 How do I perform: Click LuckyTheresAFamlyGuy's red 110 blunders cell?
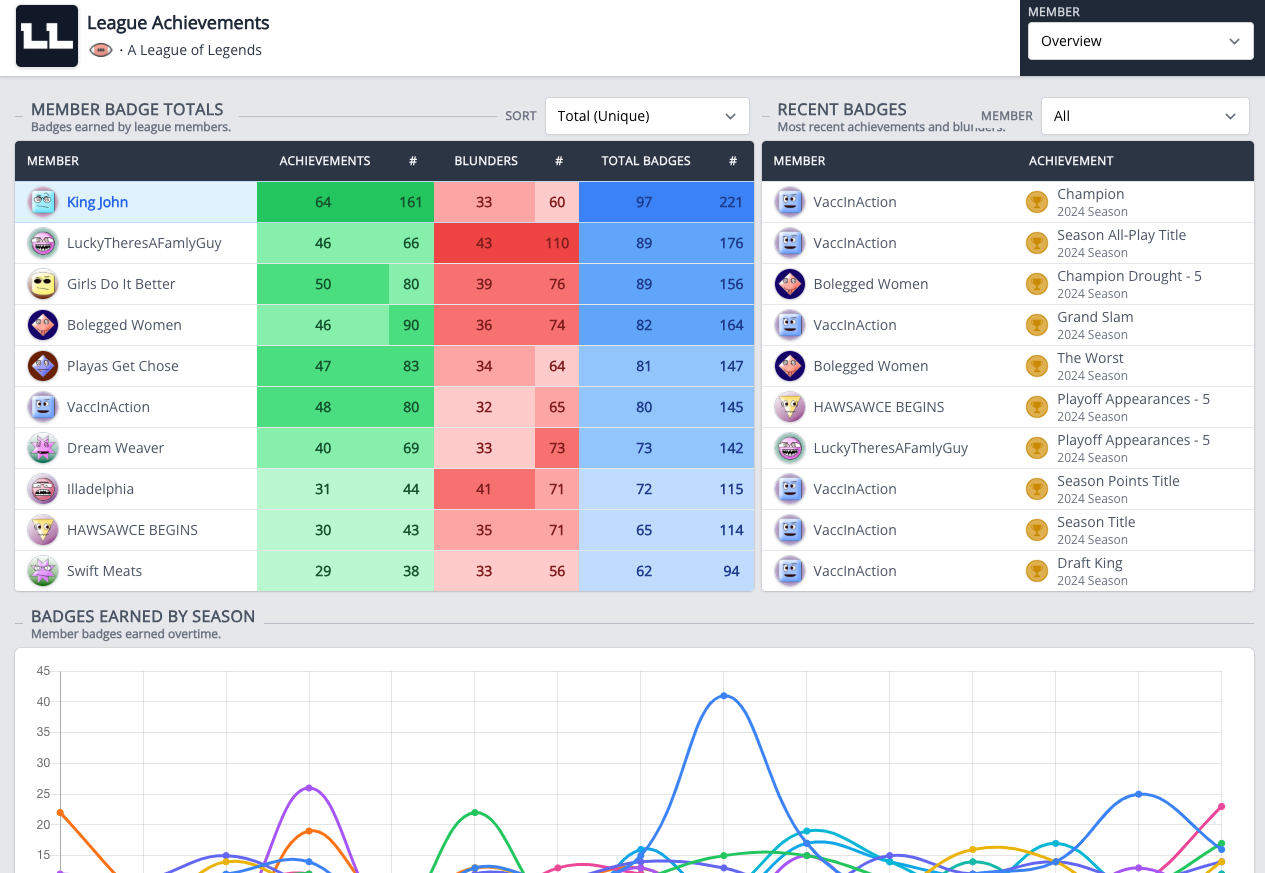(557, 243)
